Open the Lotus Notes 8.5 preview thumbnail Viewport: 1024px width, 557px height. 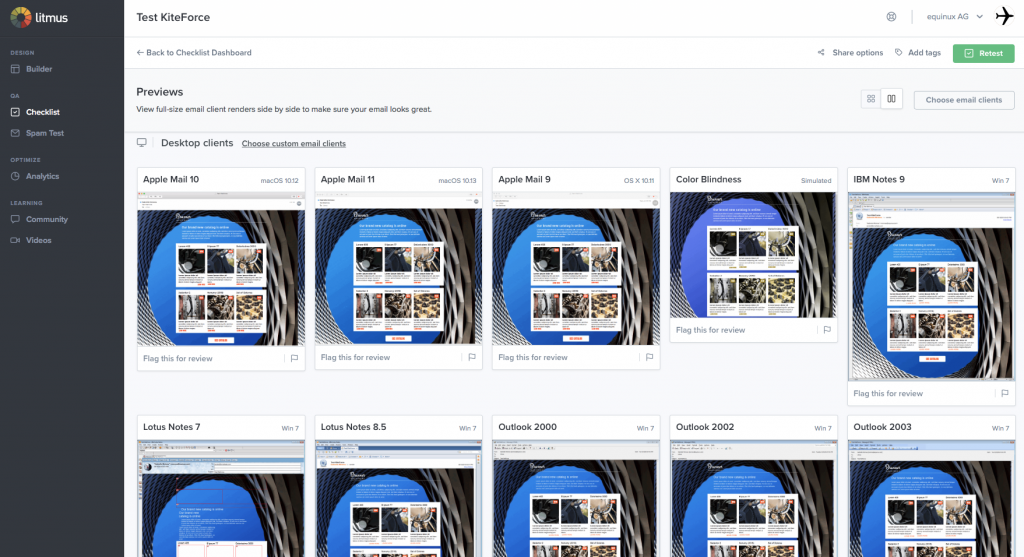[x=398, y=498]
